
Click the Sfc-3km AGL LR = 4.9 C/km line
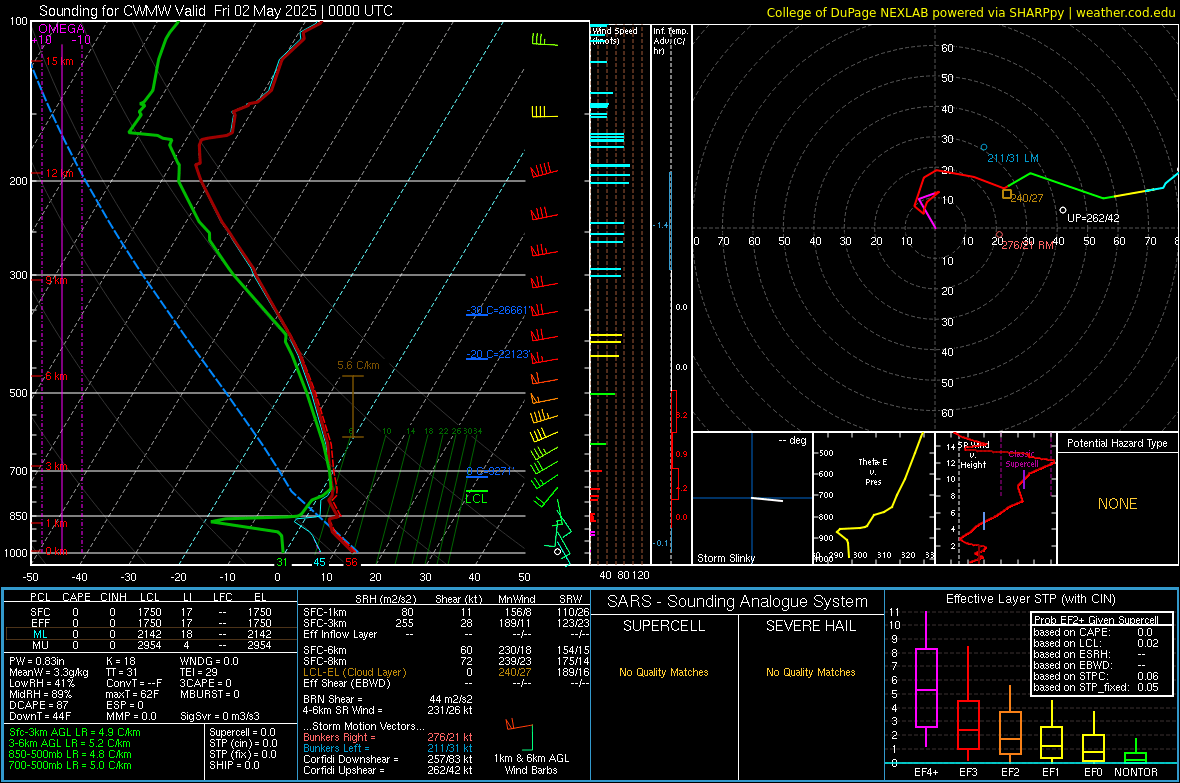75,732
